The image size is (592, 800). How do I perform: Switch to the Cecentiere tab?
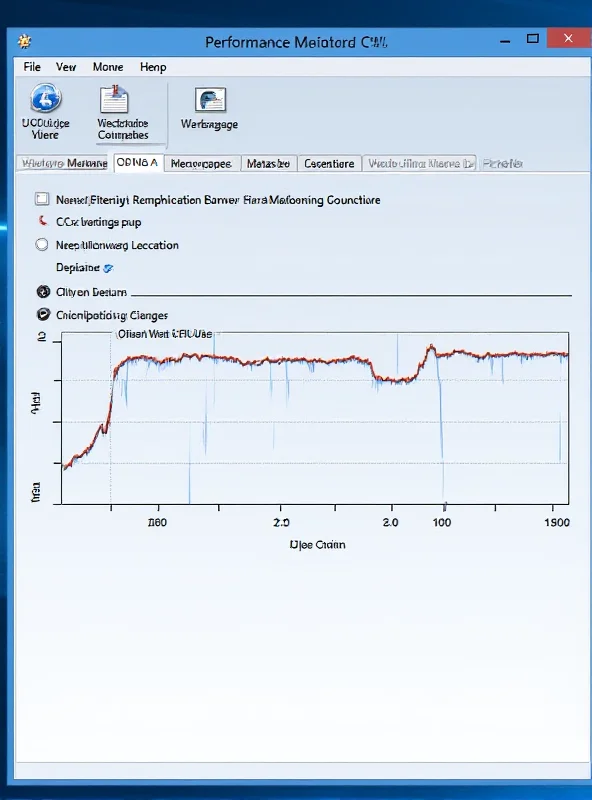tap(329, 164)
